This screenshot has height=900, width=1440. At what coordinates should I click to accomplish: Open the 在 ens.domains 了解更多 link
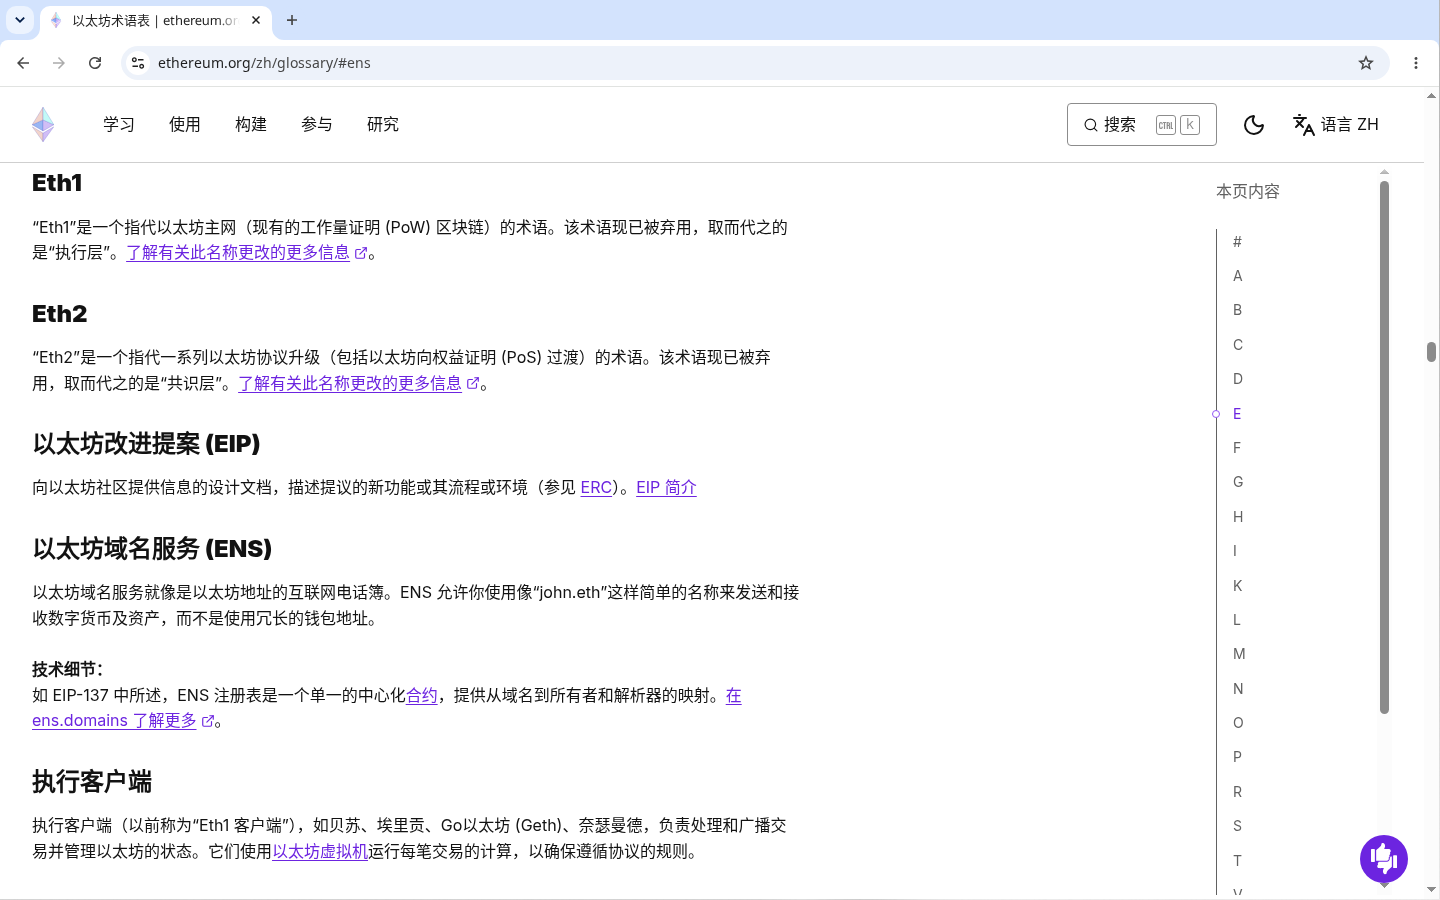(x=124, y=721)
